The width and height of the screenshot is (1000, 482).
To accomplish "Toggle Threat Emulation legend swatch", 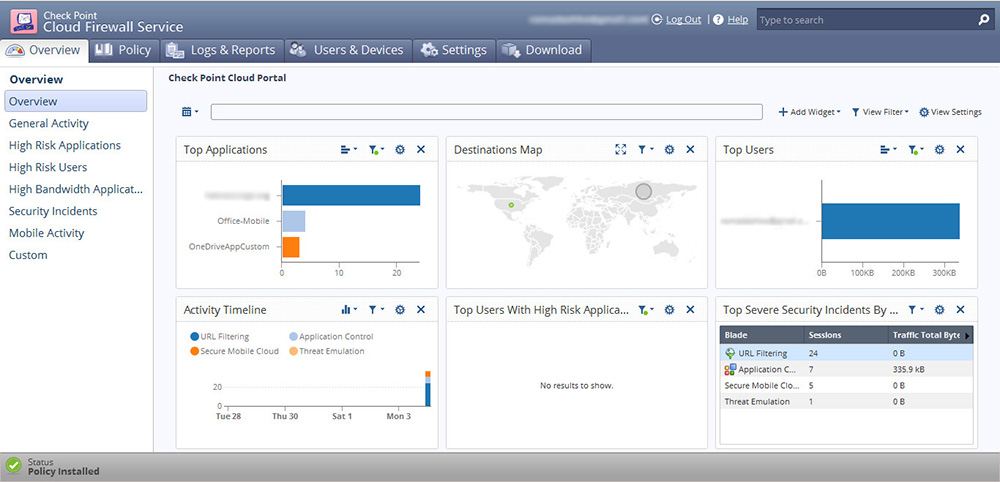I will point(293,351).
